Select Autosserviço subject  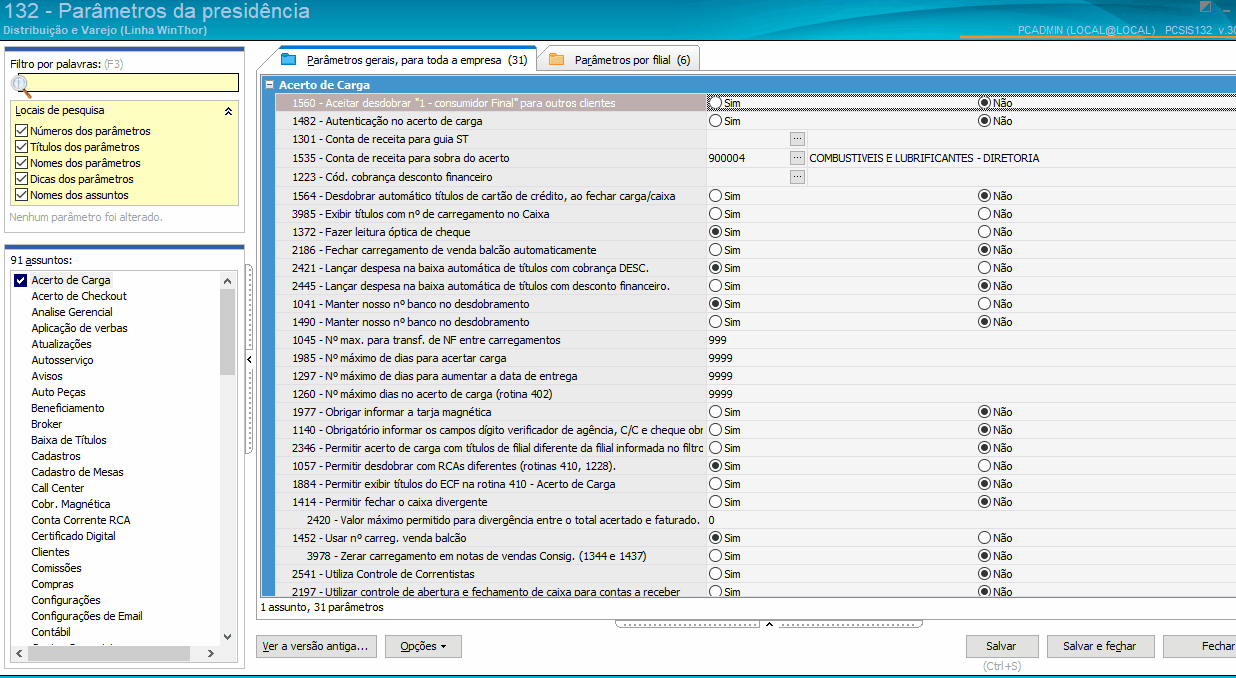(x=62, y=360)
